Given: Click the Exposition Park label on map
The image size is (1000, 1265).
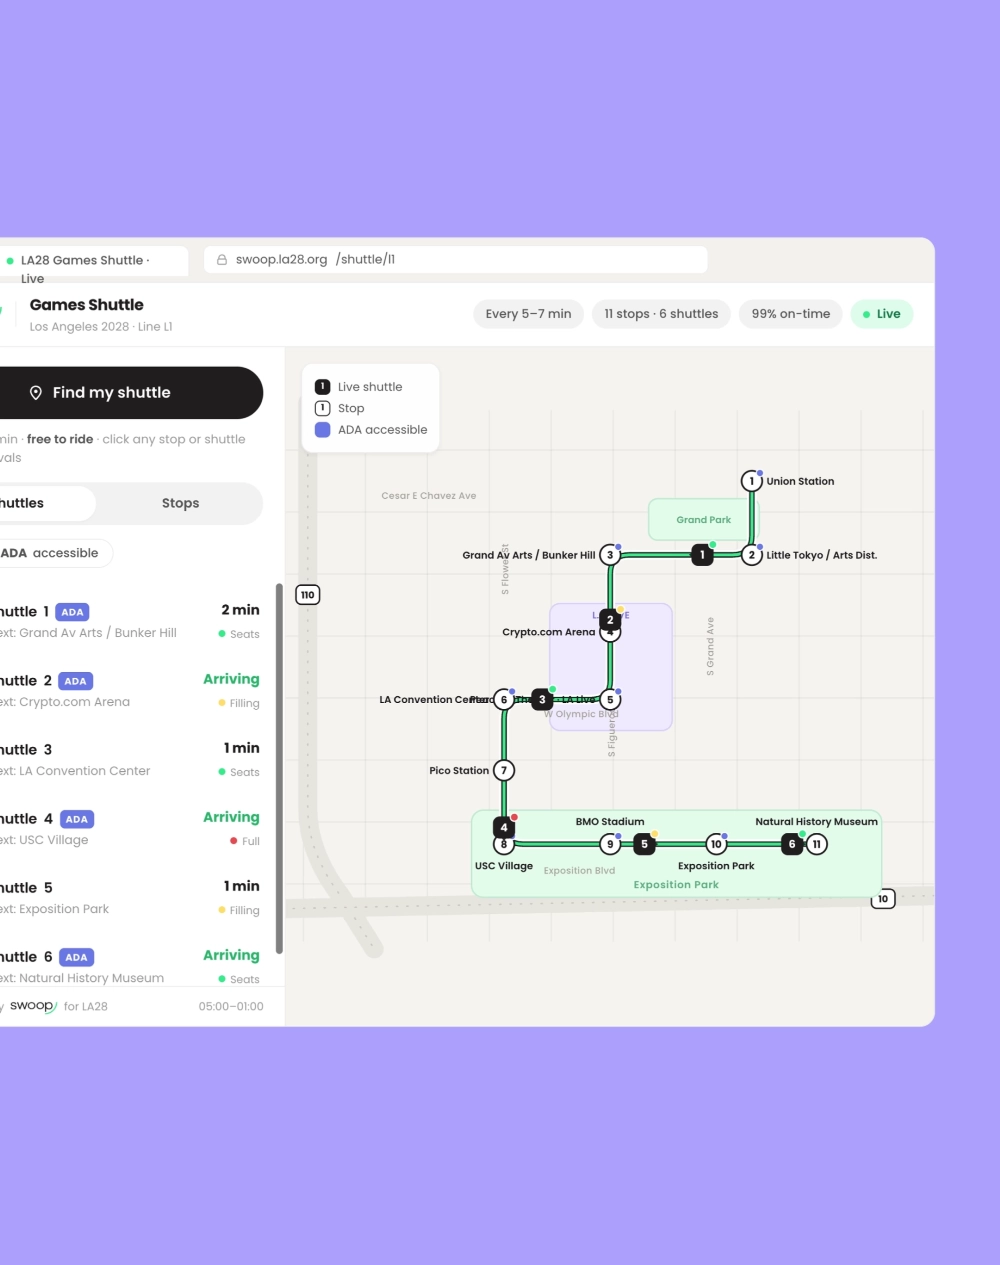Looking at the screenshot, I should [676, 885].
